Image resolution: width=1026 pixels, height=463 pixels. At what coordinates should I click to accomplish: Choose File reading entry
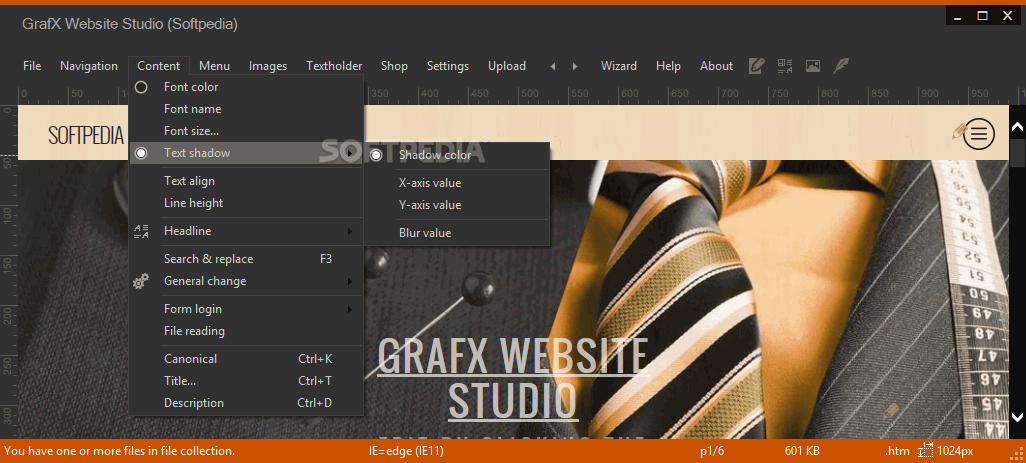(246, 331)
